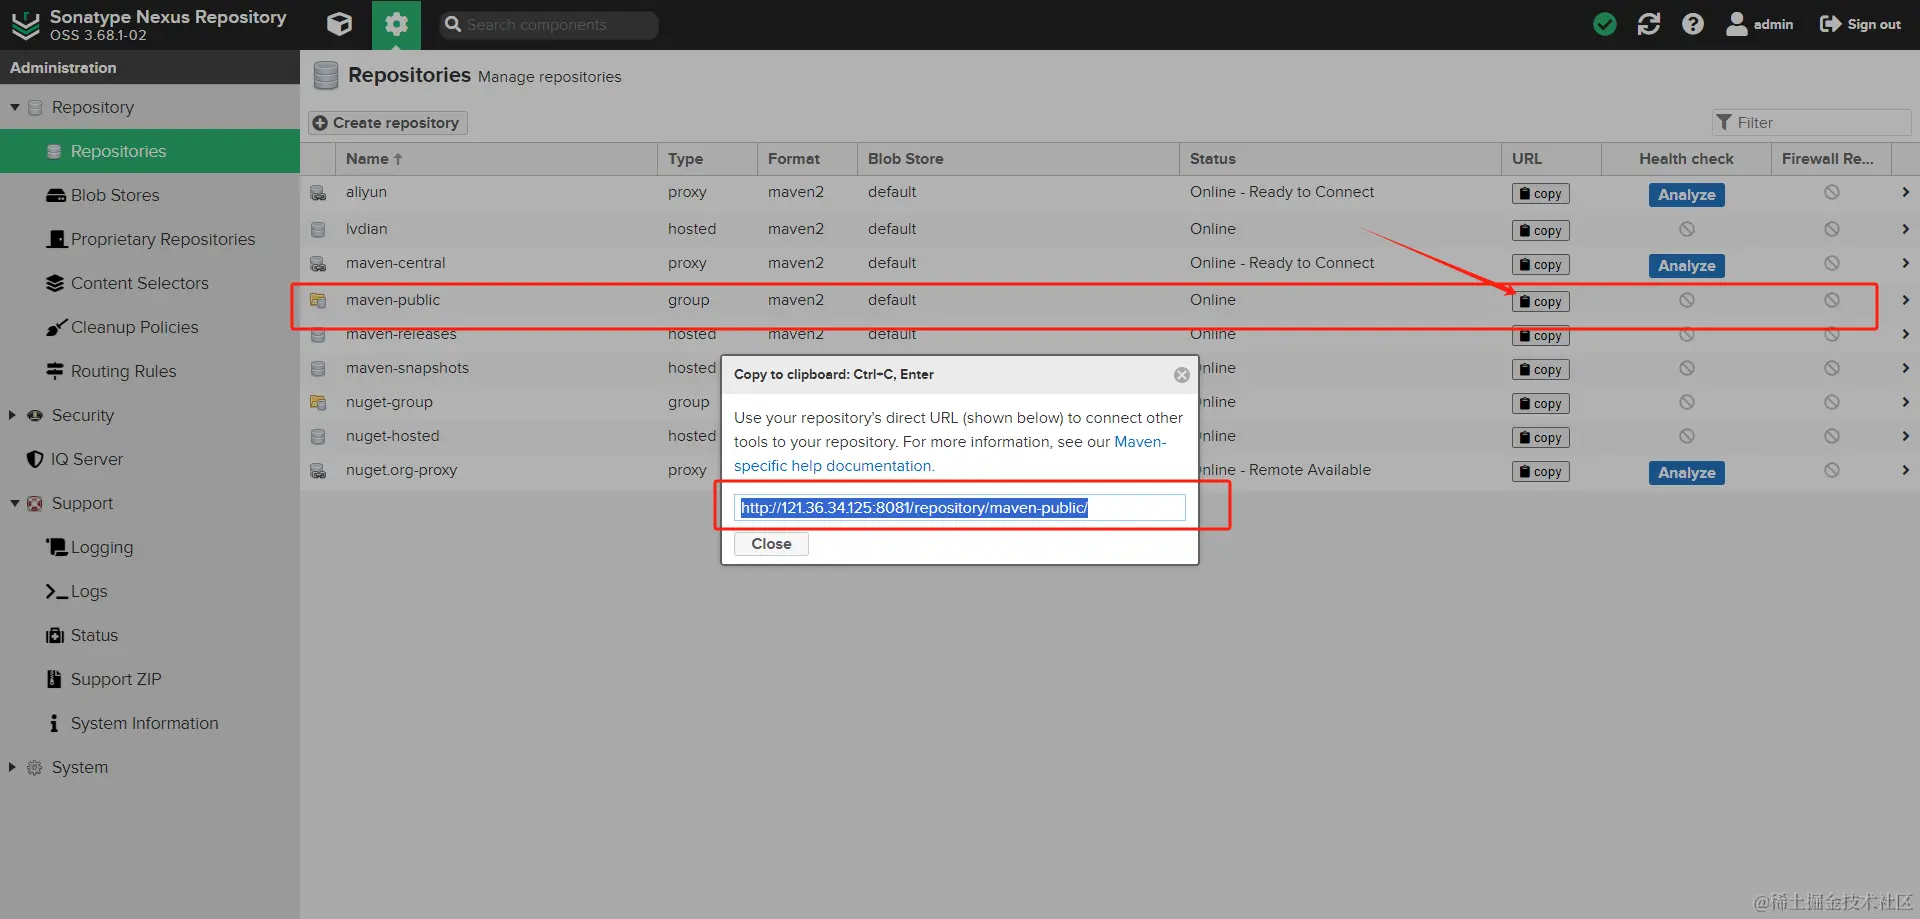1920x919 pixels.
Task: Select the maven-snapshots repository name
Action: tap(407, 368)
